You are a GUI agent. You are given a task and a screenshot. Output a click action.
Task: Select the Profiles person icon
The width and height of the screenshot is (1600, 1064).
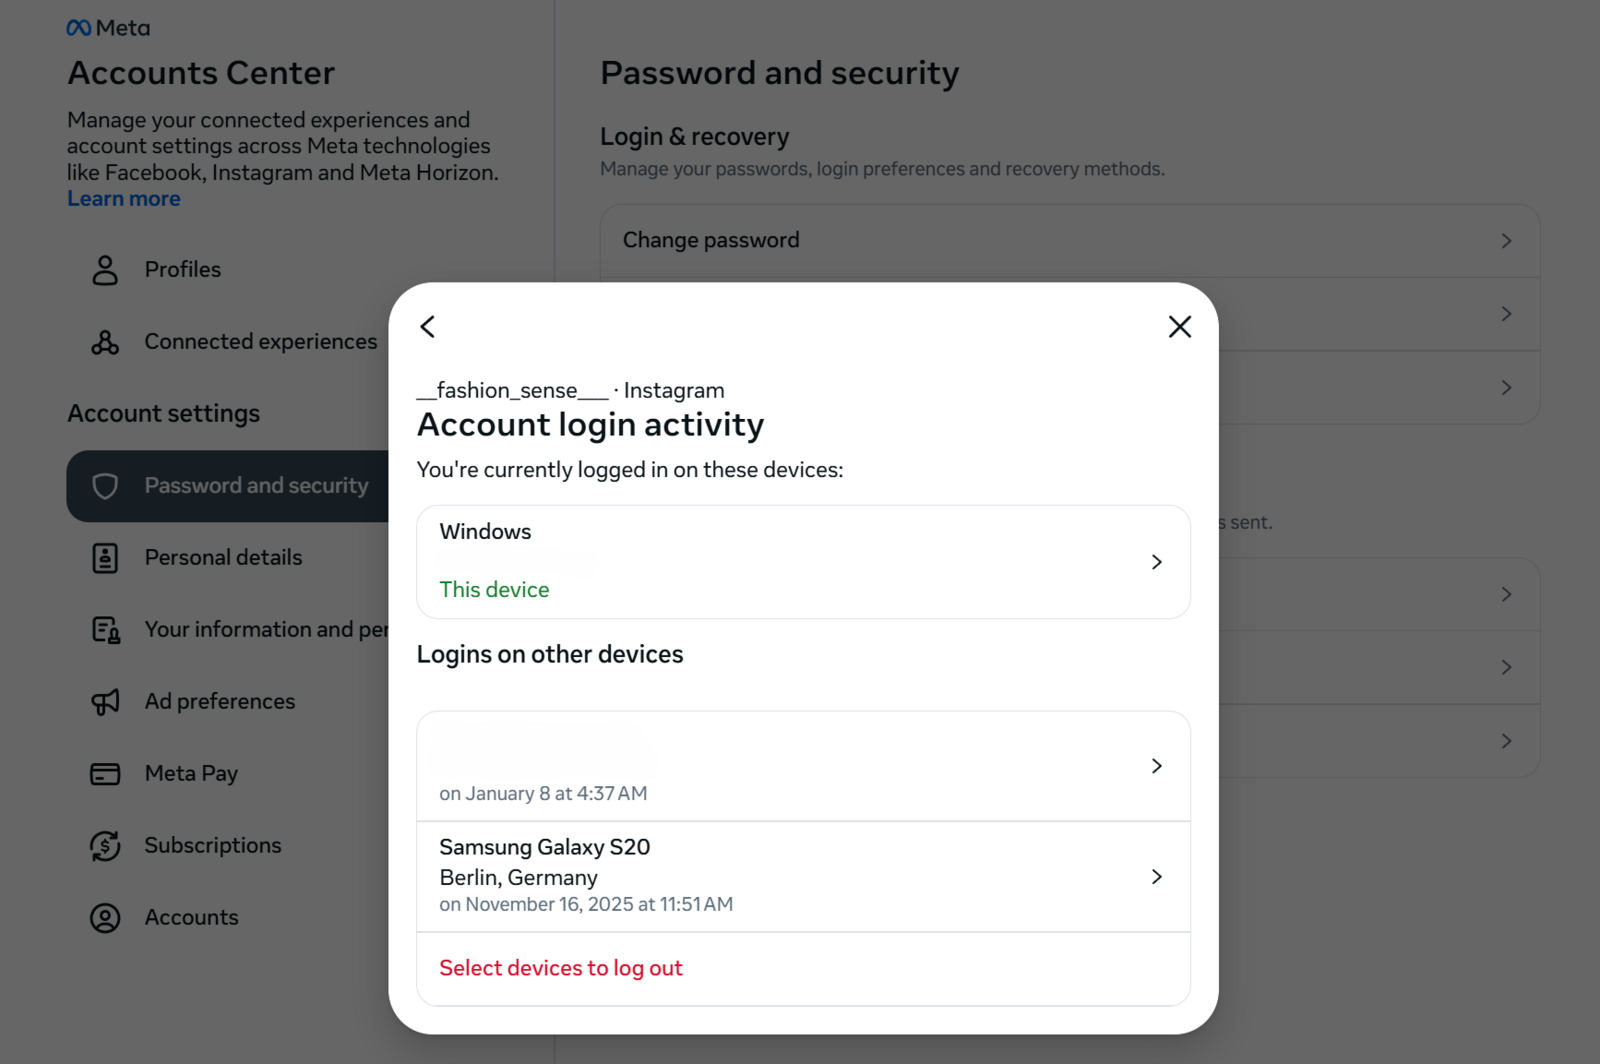pyautogui.click(x=104, y=269)
